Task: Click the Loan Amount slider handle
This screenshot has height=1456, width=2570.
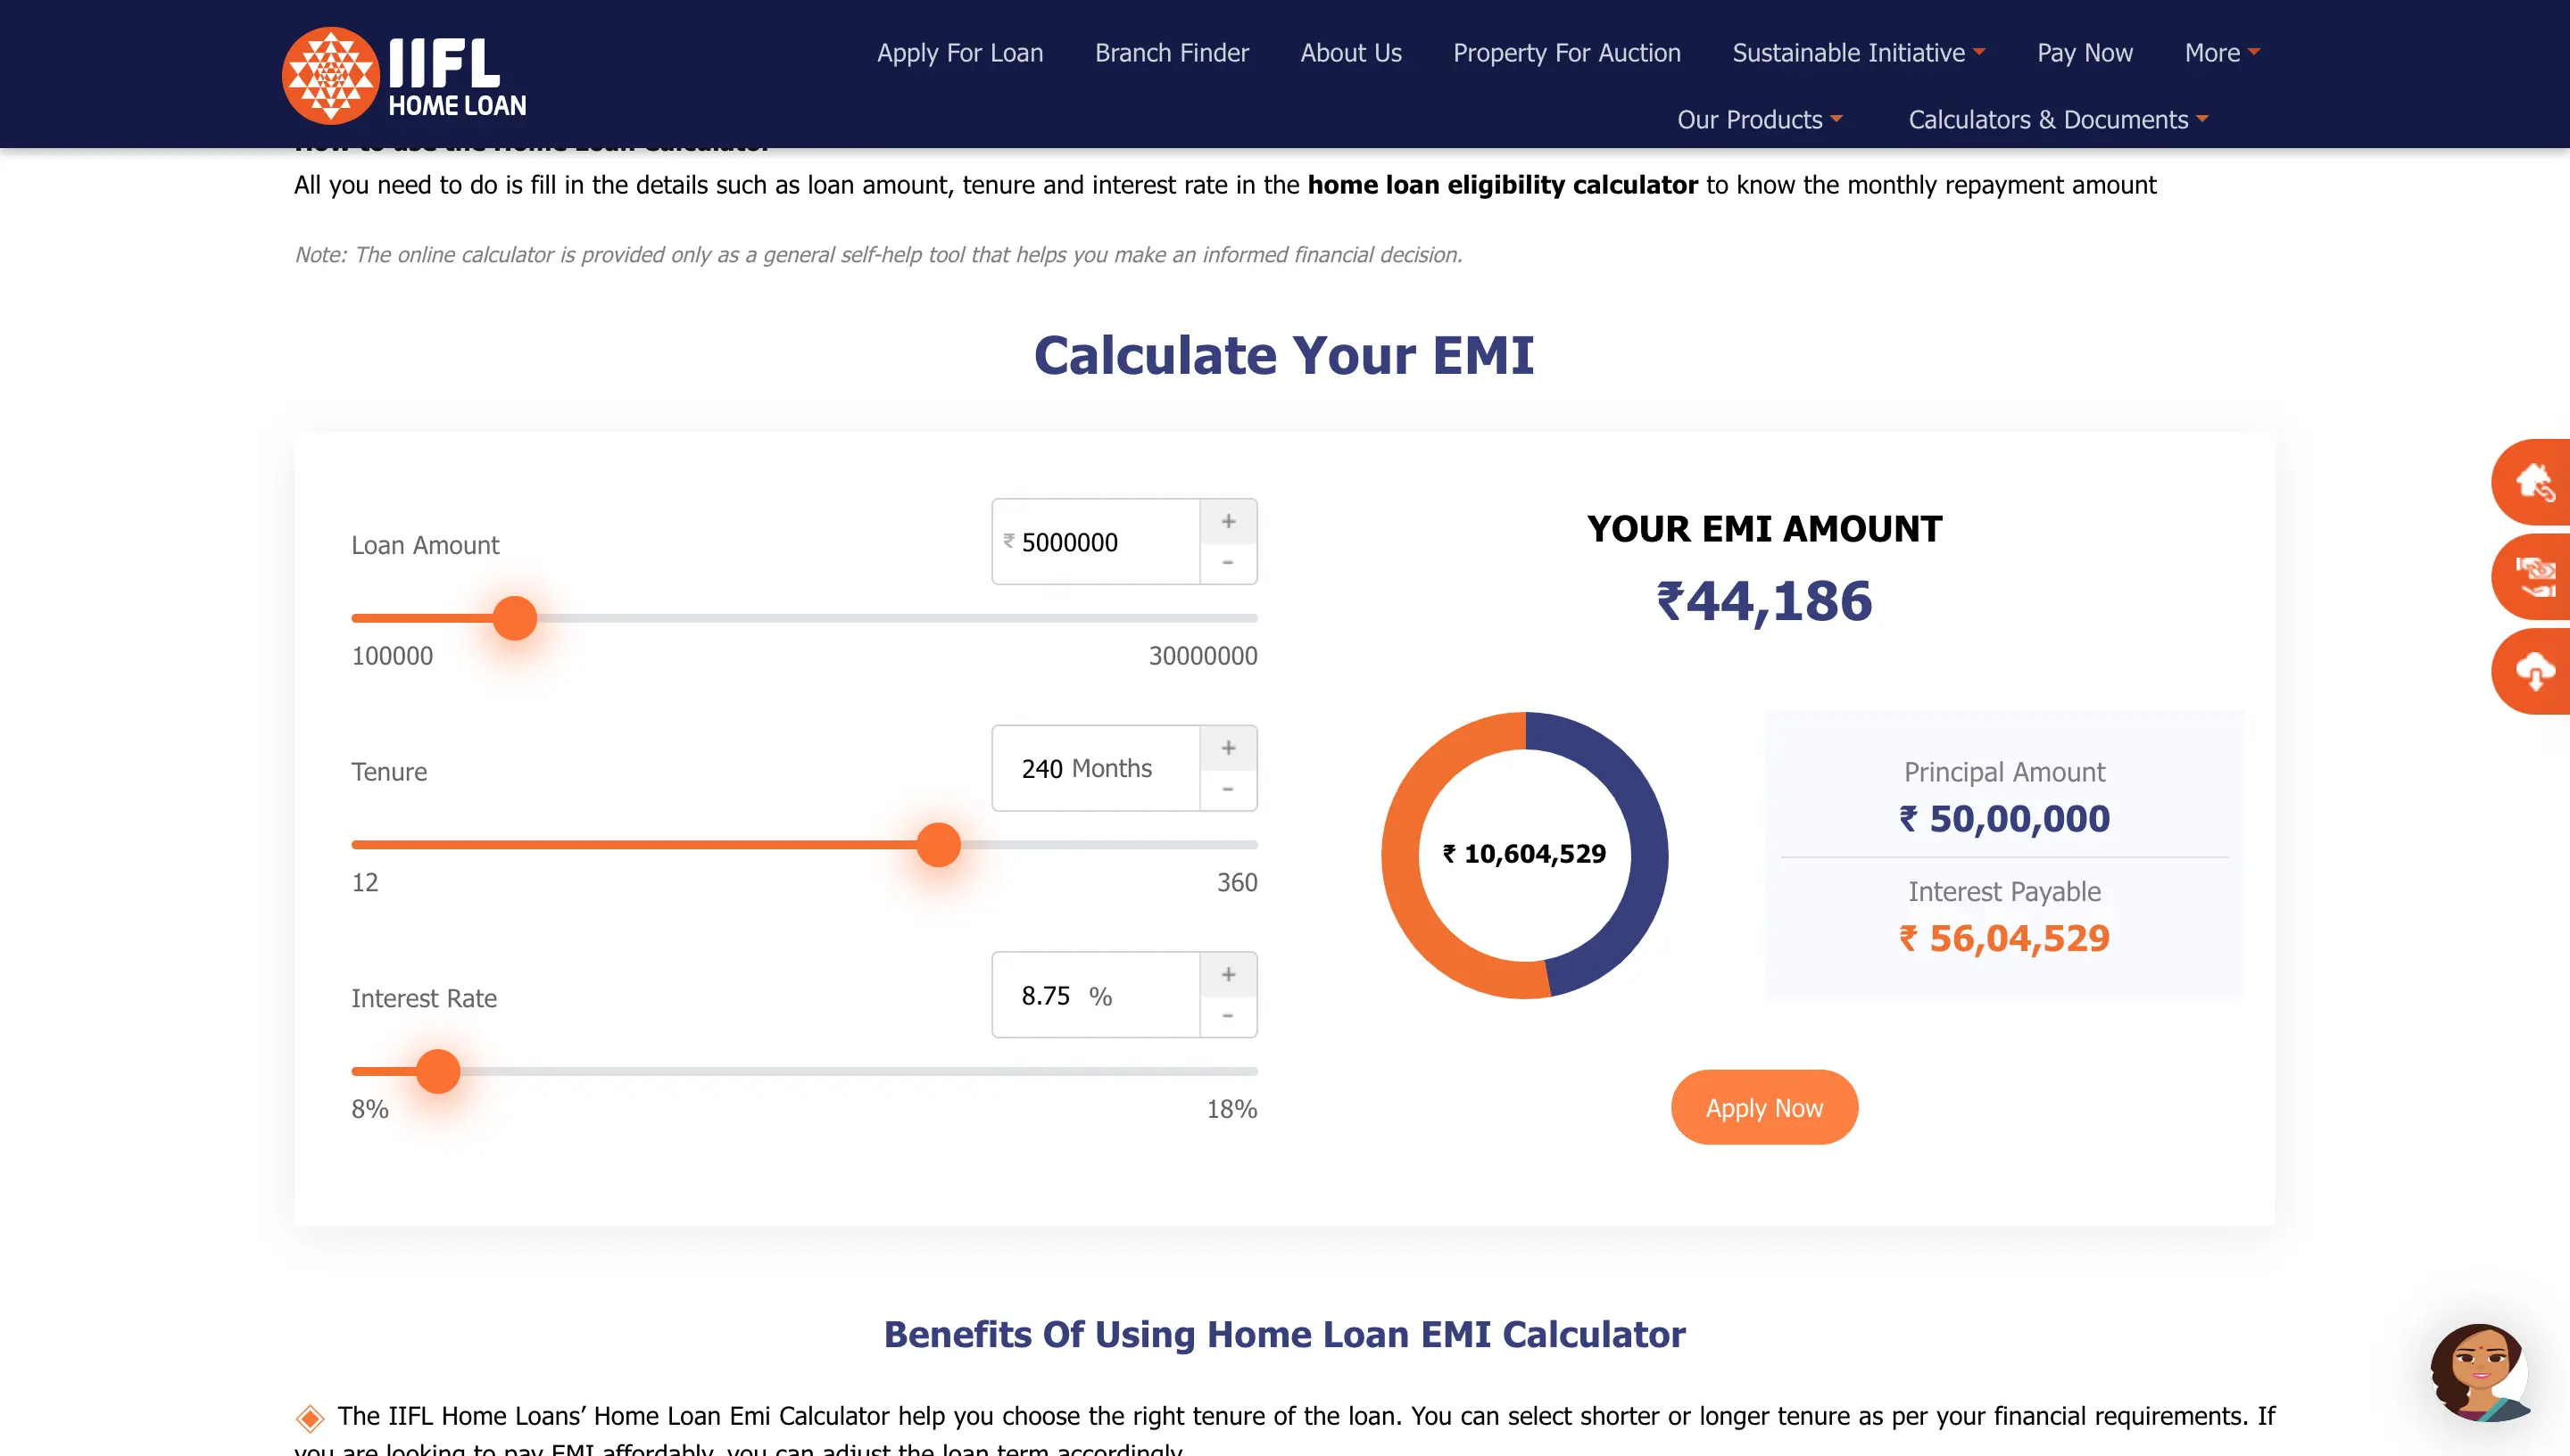Action: [515, 618]
